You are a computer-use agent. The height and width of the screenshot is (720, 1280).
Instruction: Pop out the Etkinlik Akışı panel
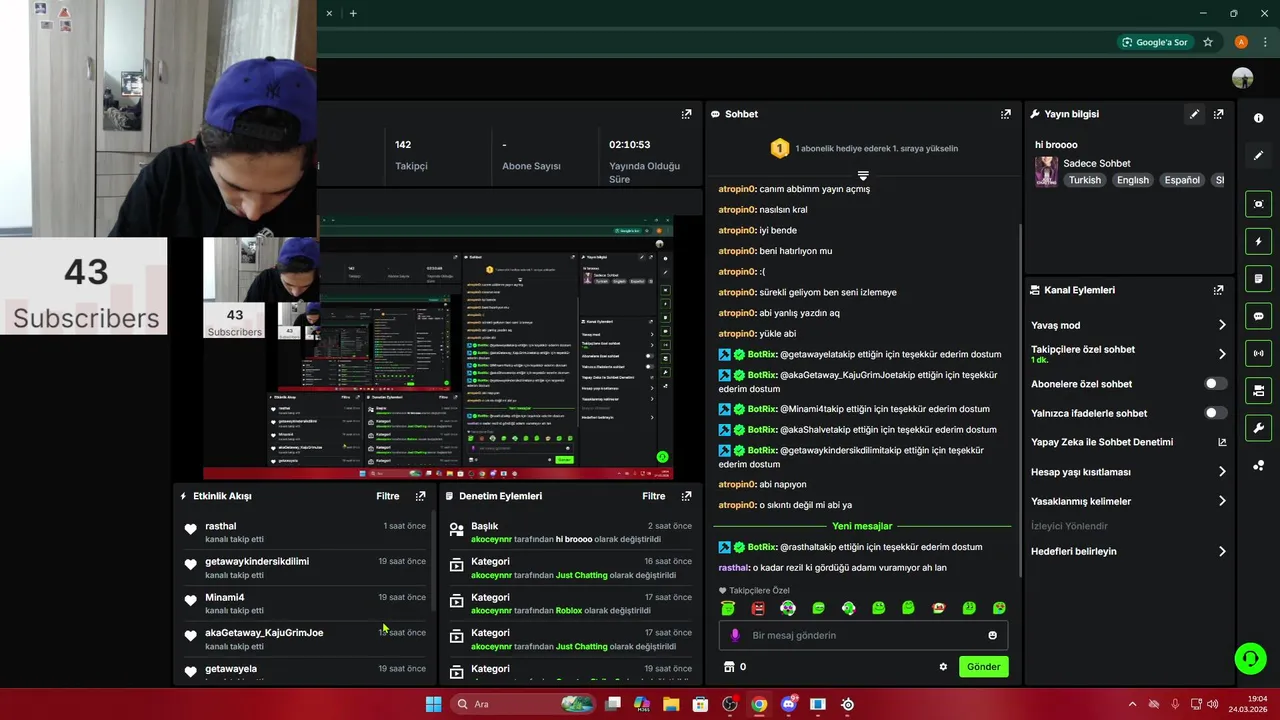[420, 496]
